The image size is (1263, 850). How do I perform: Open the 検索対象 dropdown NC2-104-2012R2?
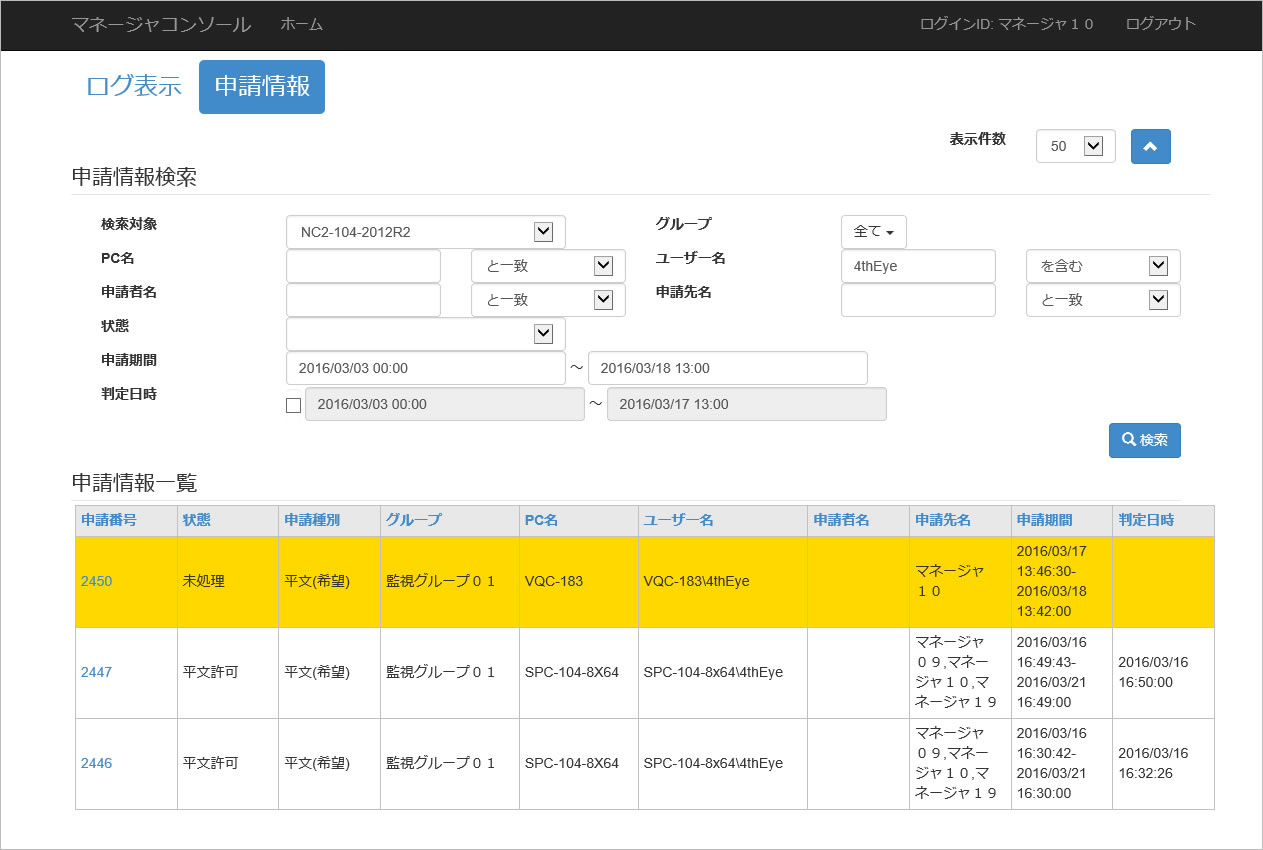pyautogui.click(x=426, y=232)
